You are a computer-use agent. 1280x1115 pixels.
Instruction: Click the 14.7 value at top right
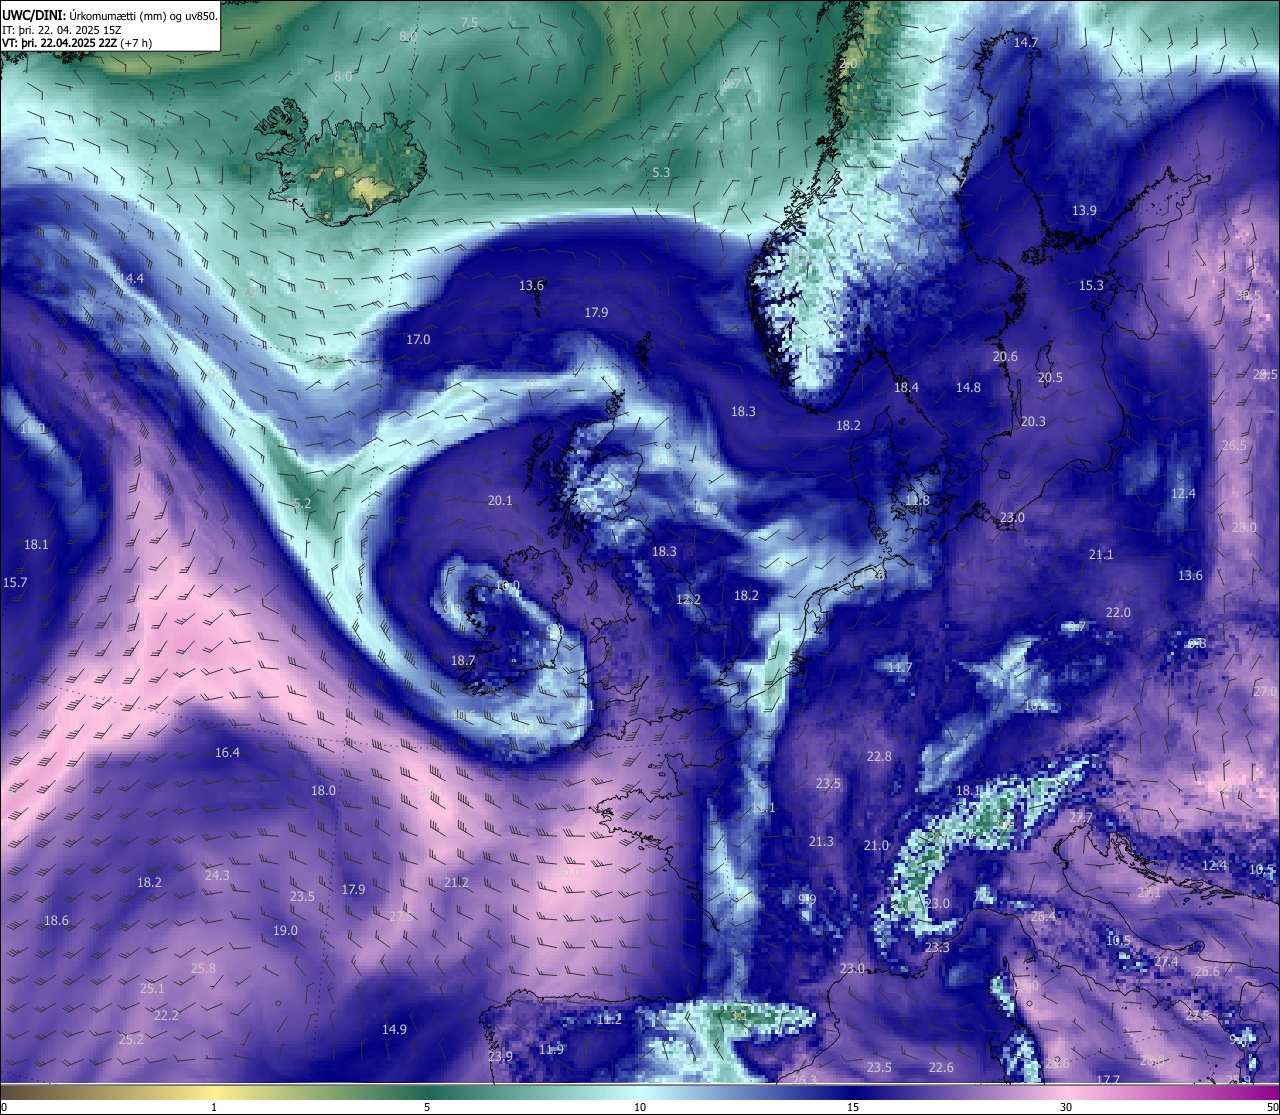point(1026,42)
